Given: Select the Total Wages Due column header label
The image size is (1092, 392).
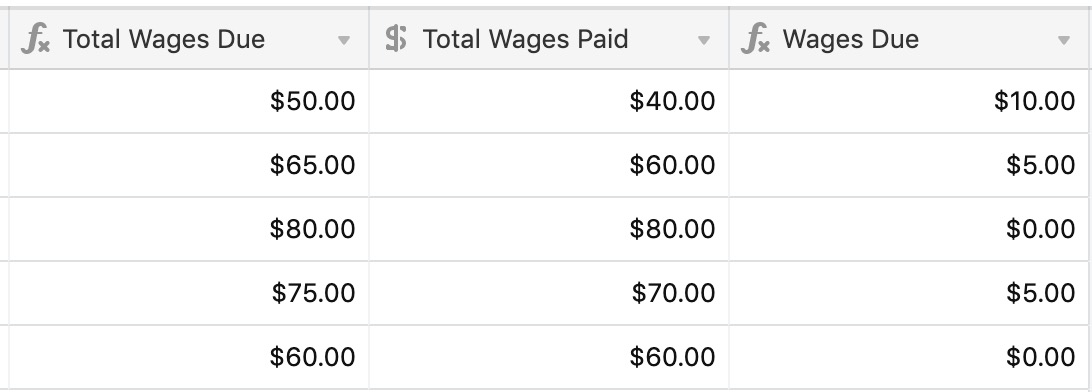Looking at the screenshot, I should click(164, 39).
